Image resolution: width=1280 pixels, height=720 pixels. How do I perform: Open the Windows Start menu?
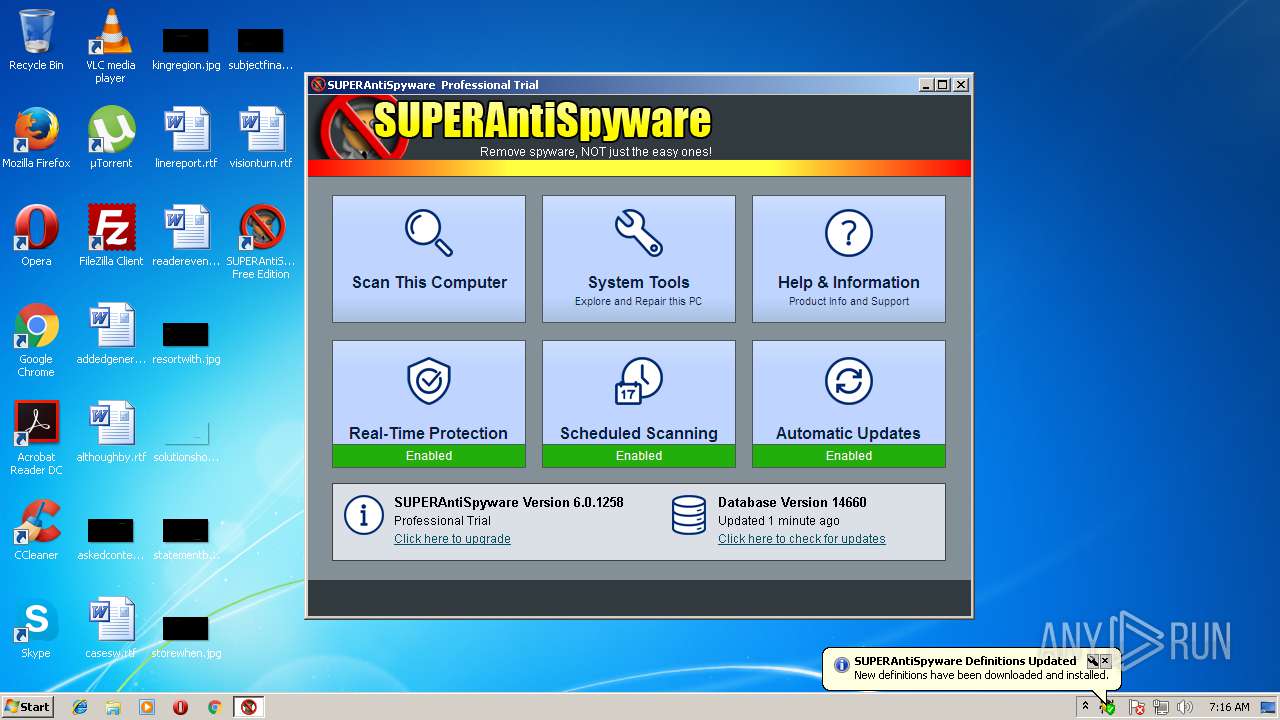(28, 707)
